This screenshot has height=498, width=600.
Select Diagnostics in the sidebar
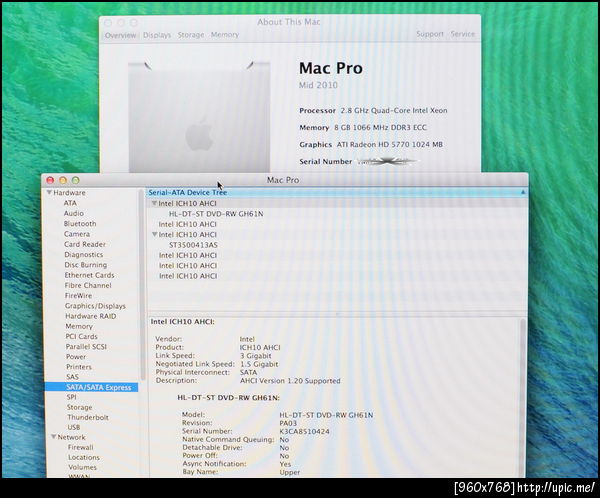click(x=83, y=255)
